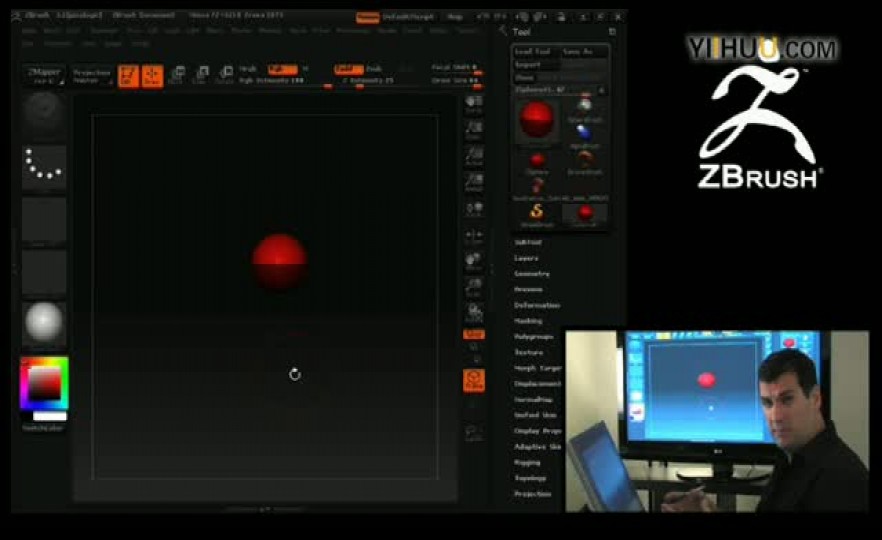Click Clone in Tool palette
882x540 pixels.
[524, 78]
